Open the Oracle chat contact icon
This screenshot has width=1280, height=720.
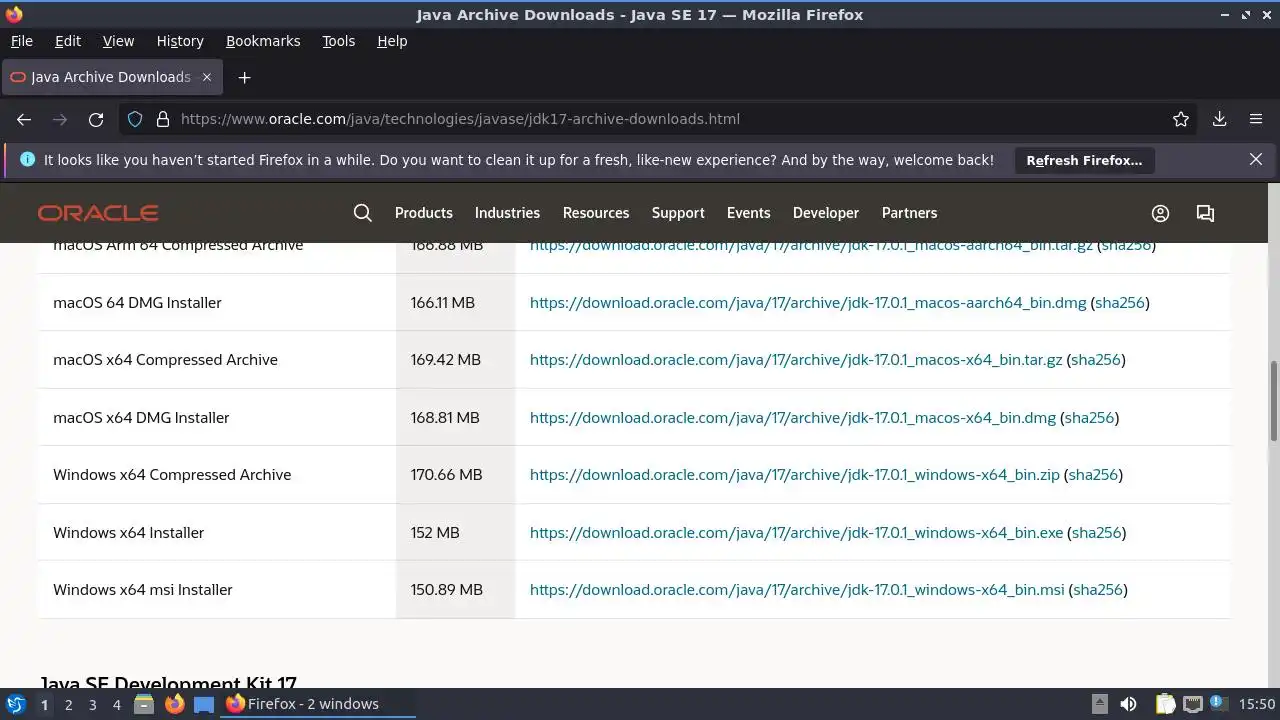point(1205,213)
